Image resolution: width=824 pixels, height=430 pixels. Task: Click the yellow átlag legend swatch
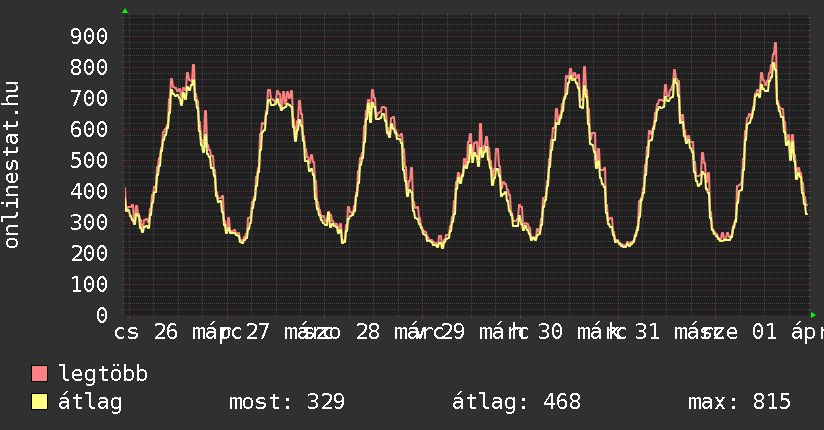click(x=40, y=402)
